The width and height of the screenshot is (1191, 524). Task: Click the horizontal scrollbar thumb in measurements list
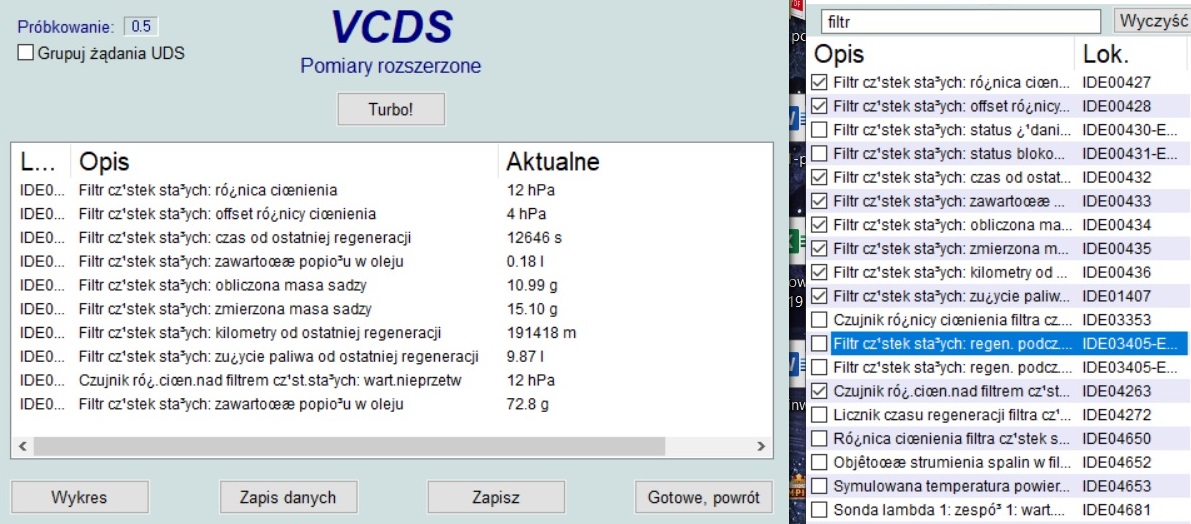[349, 446]
